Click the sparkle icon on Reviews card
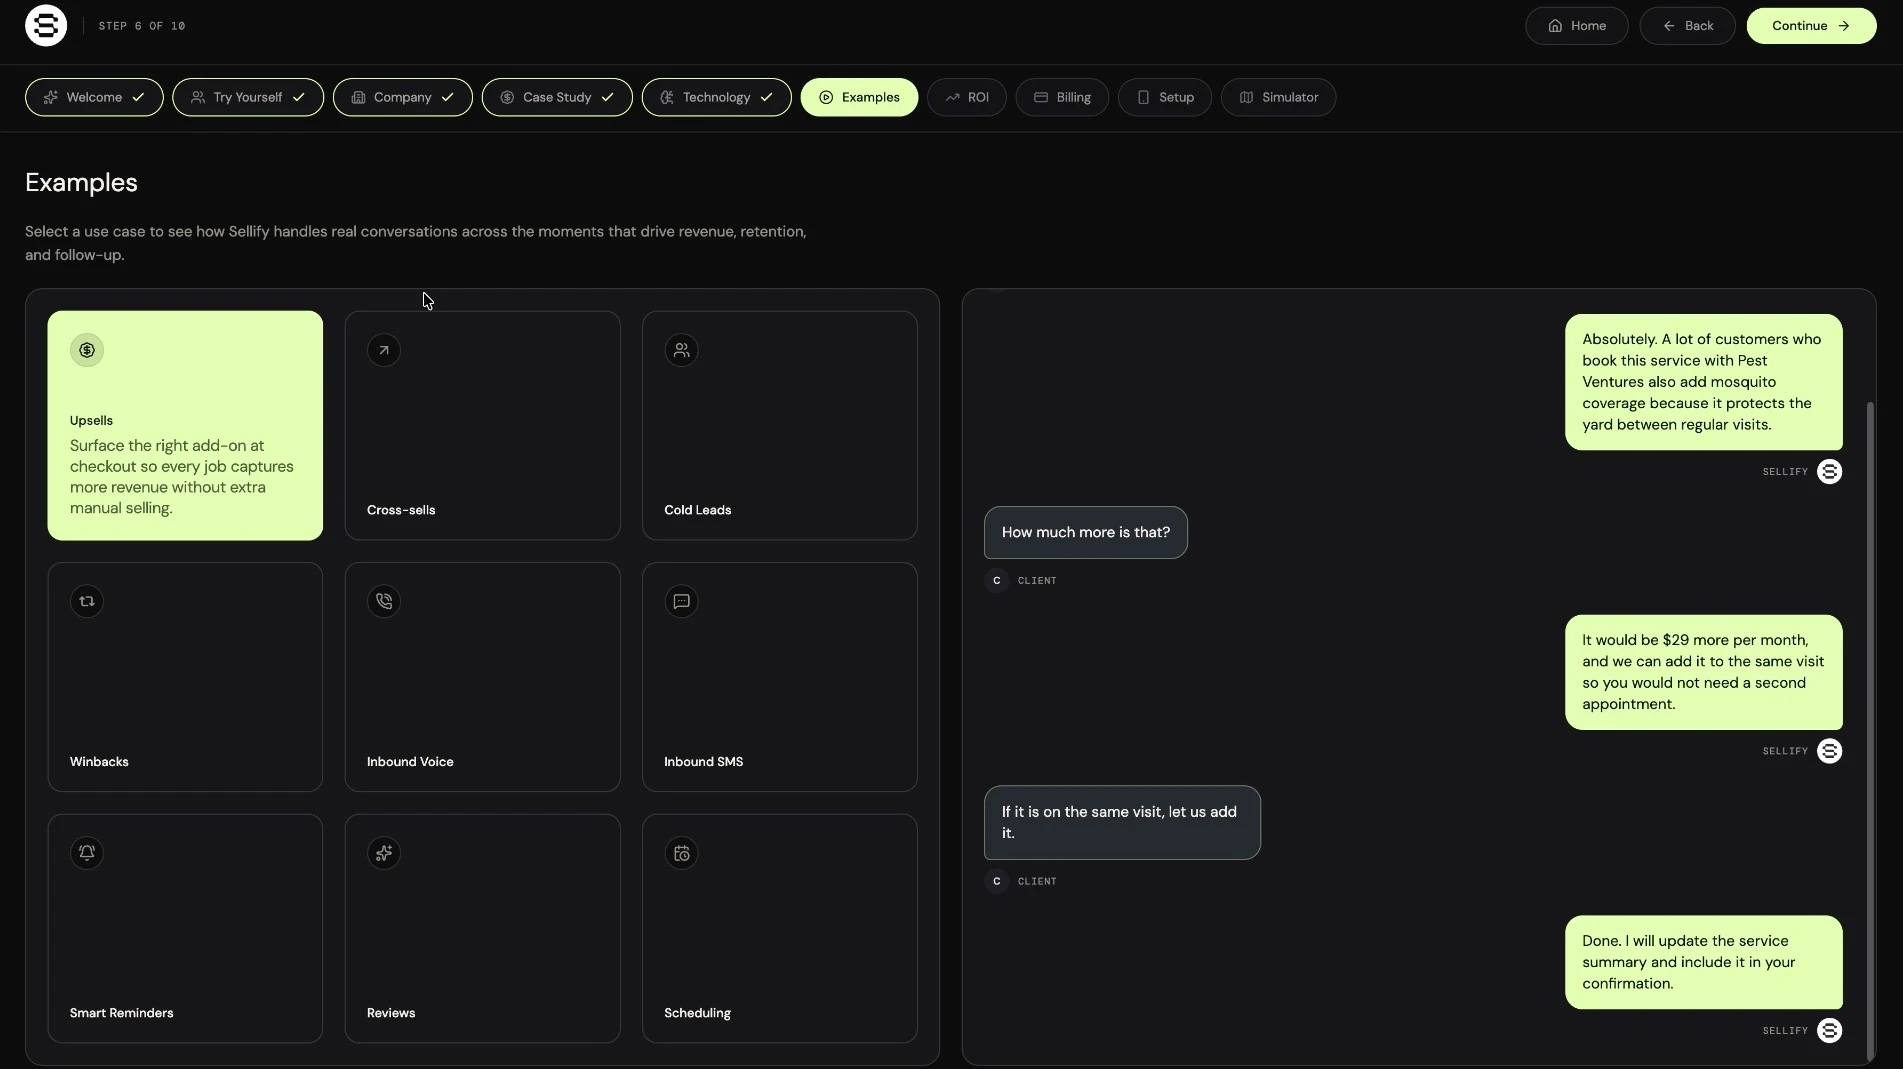Viewport: 1903px width, 1069px height. click(x=384, y=853)
